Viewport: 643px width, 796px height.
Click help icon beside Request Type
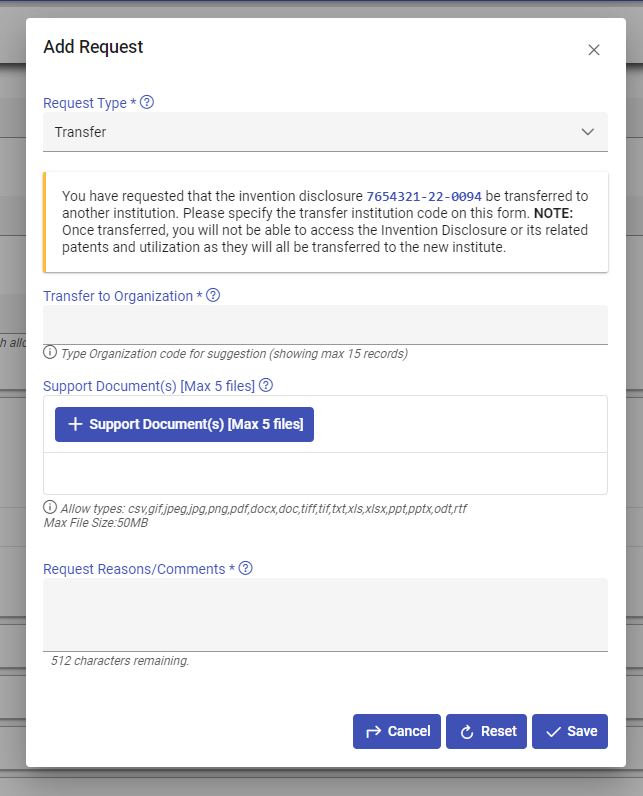[147, 102]
